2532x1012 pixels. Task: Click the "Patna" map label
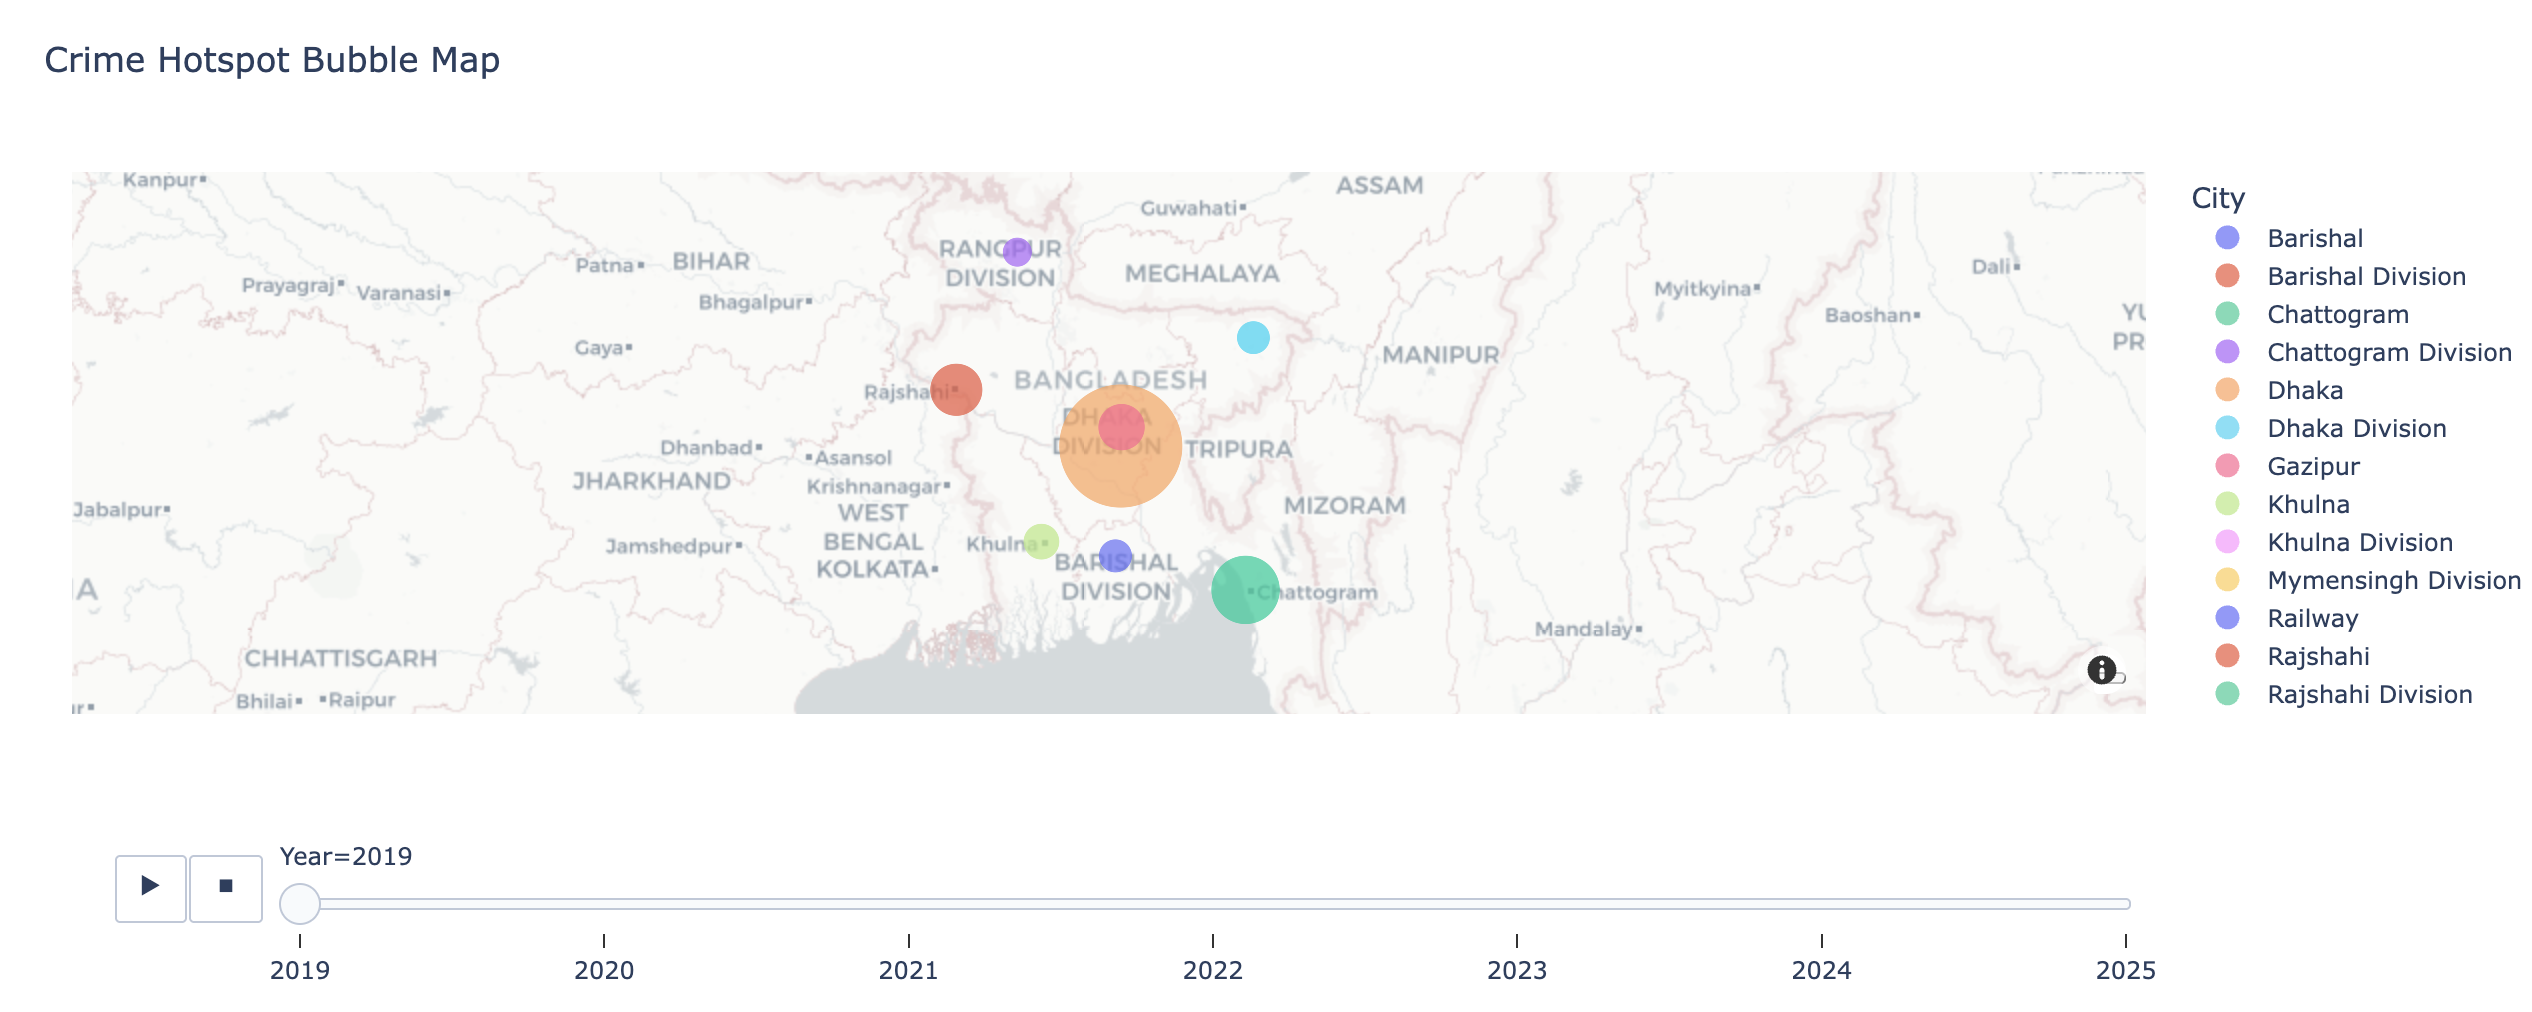[605, 265]
